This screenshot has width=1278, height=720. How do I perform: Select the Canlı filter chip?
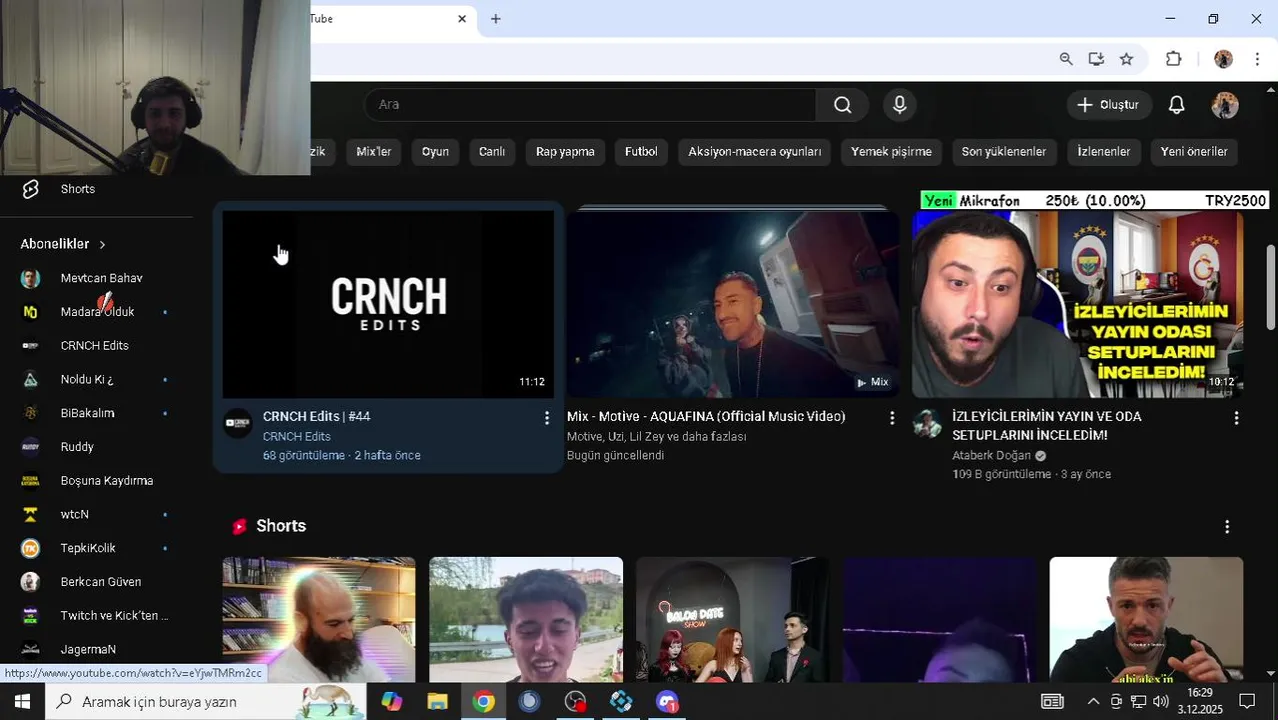(x=492, y=152)
